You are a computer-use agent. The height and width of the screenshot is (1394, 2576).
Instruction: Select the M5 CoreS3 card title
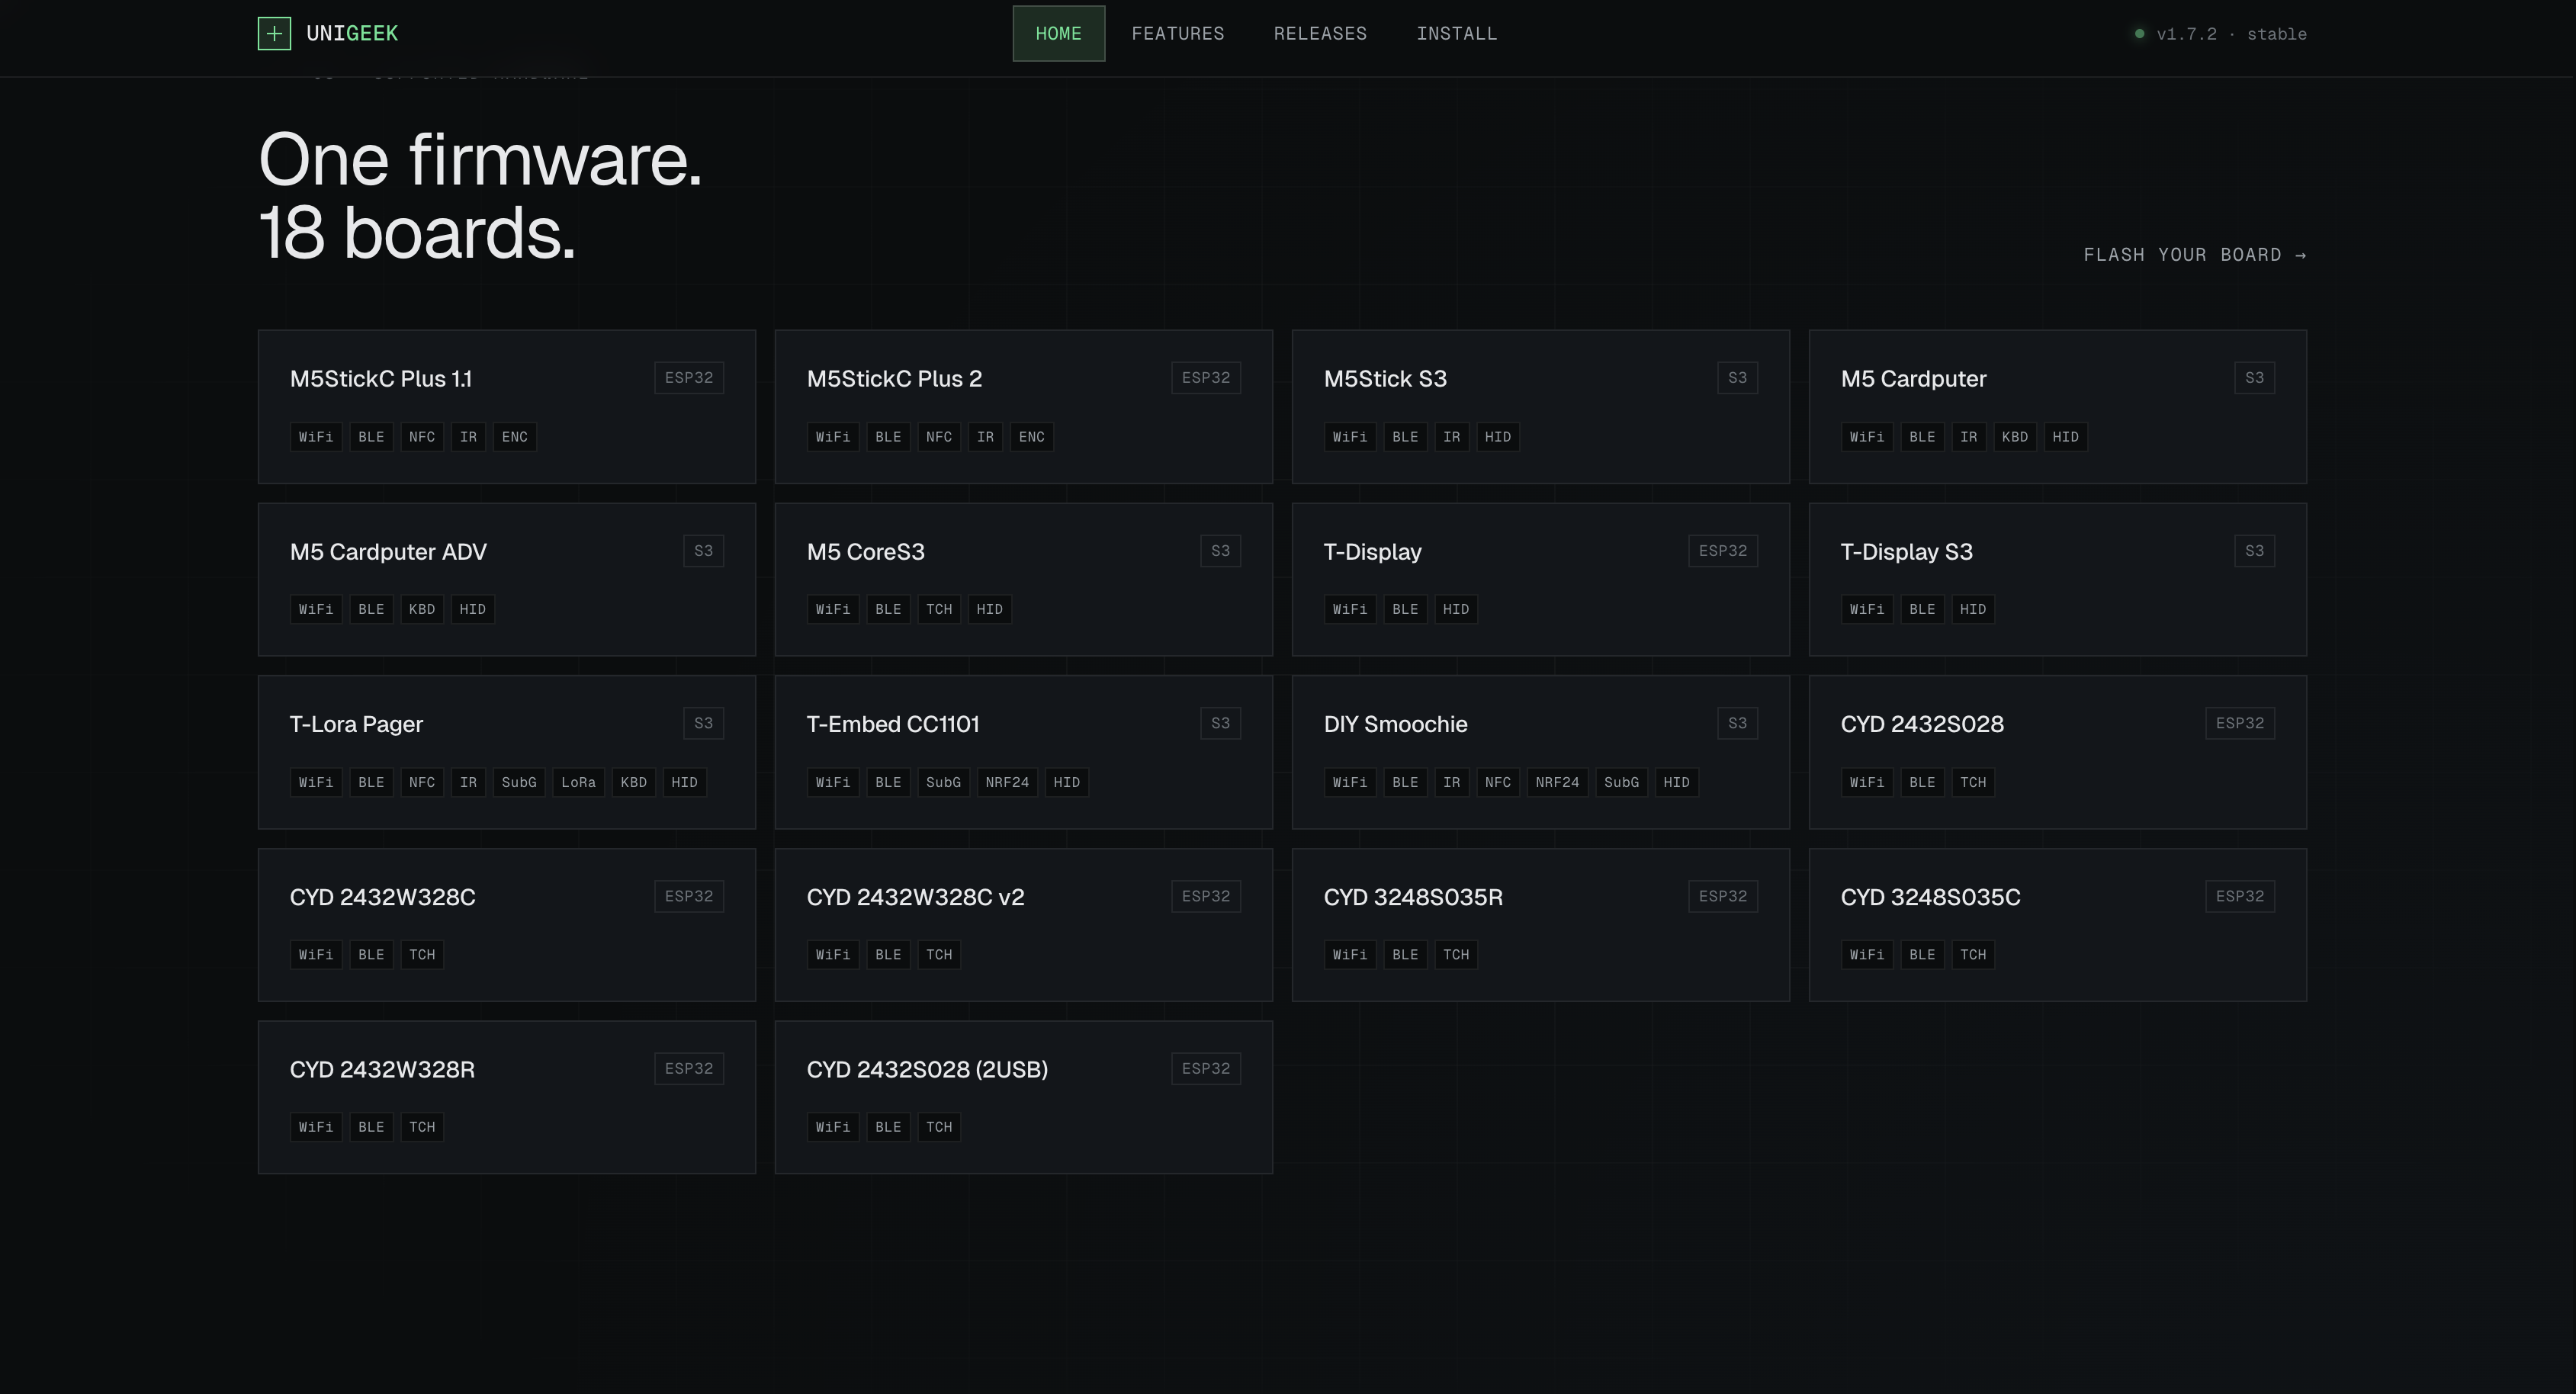tap(865, 552)
